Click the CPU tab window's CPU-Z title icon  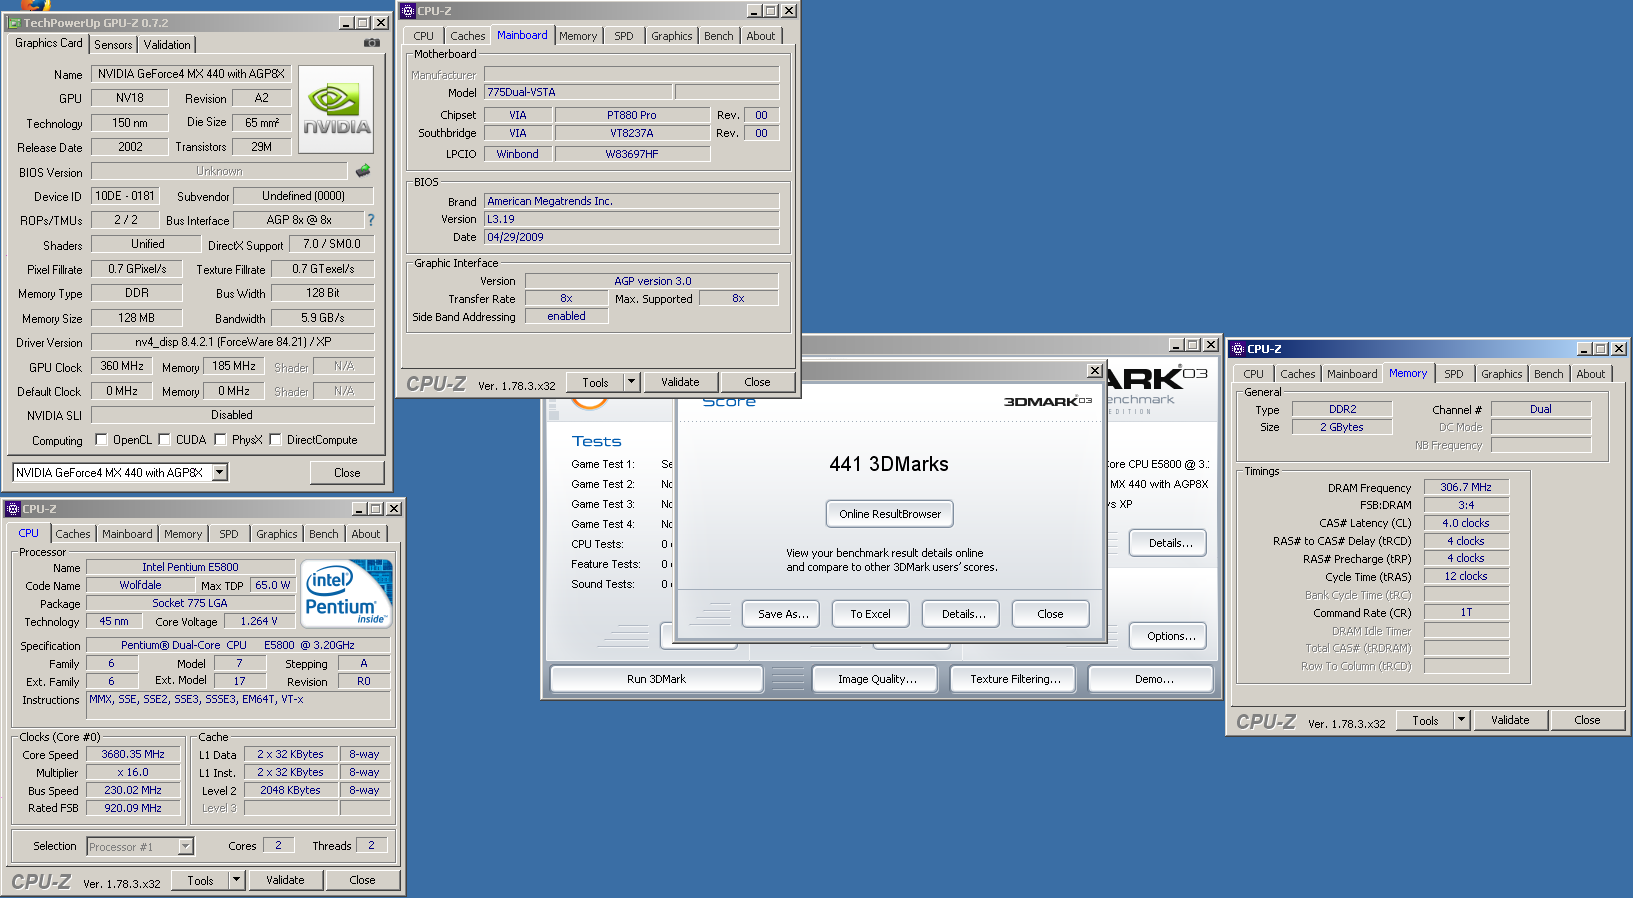13,508
